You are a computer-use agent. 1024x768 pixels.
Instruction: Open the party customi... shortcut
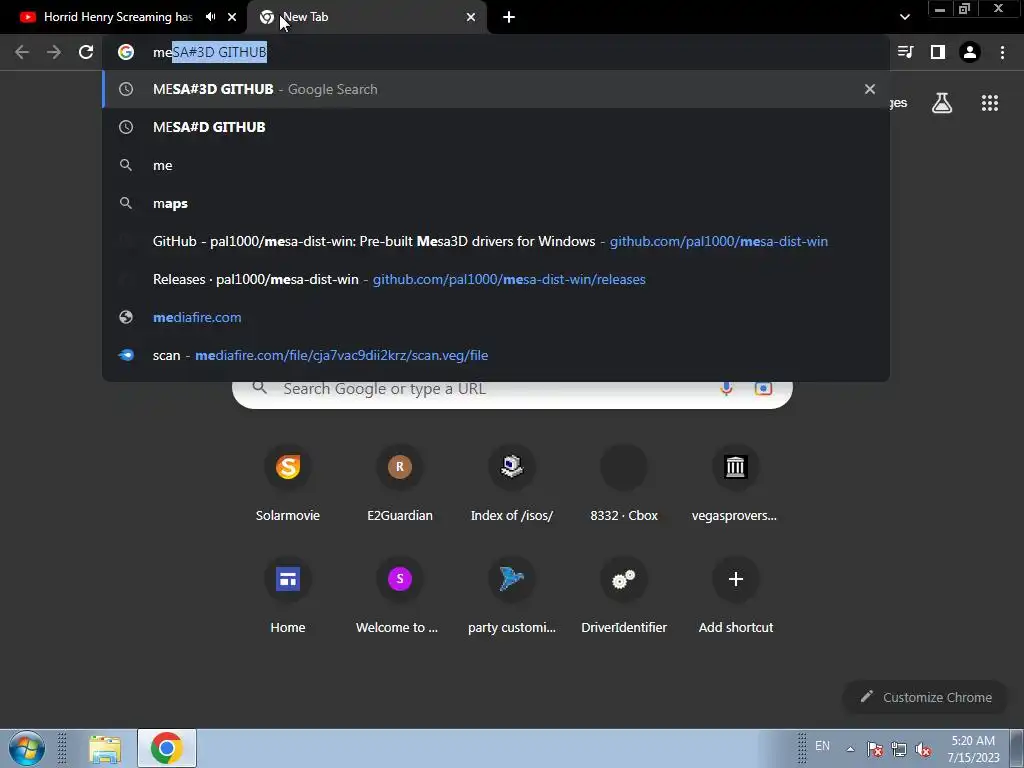(512, 596)
